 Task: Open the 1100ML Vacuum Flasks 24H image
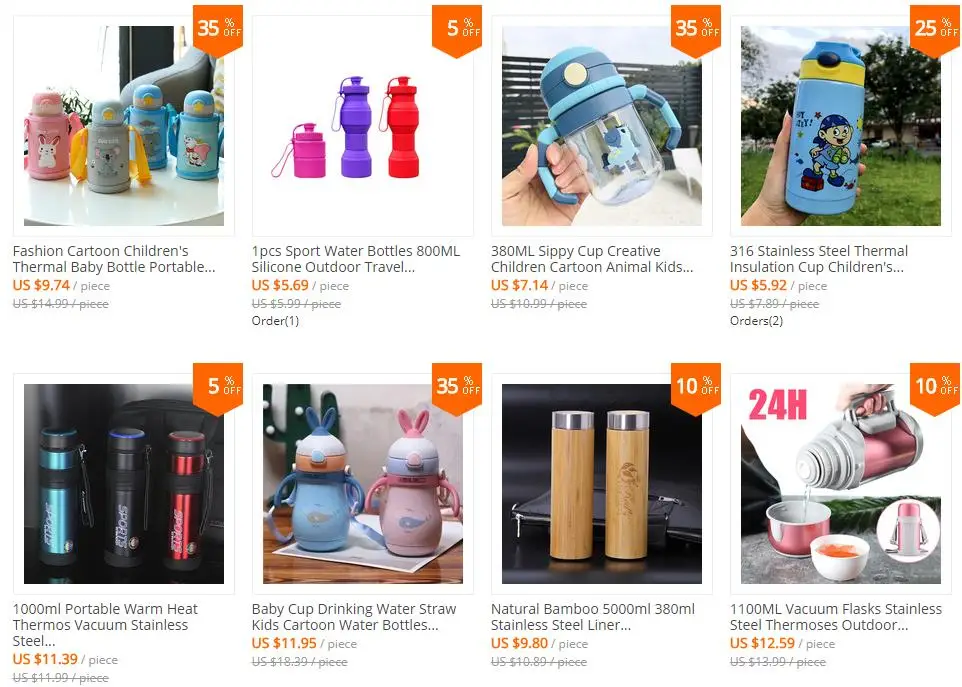pyautogui.click(x=841, y=484)
